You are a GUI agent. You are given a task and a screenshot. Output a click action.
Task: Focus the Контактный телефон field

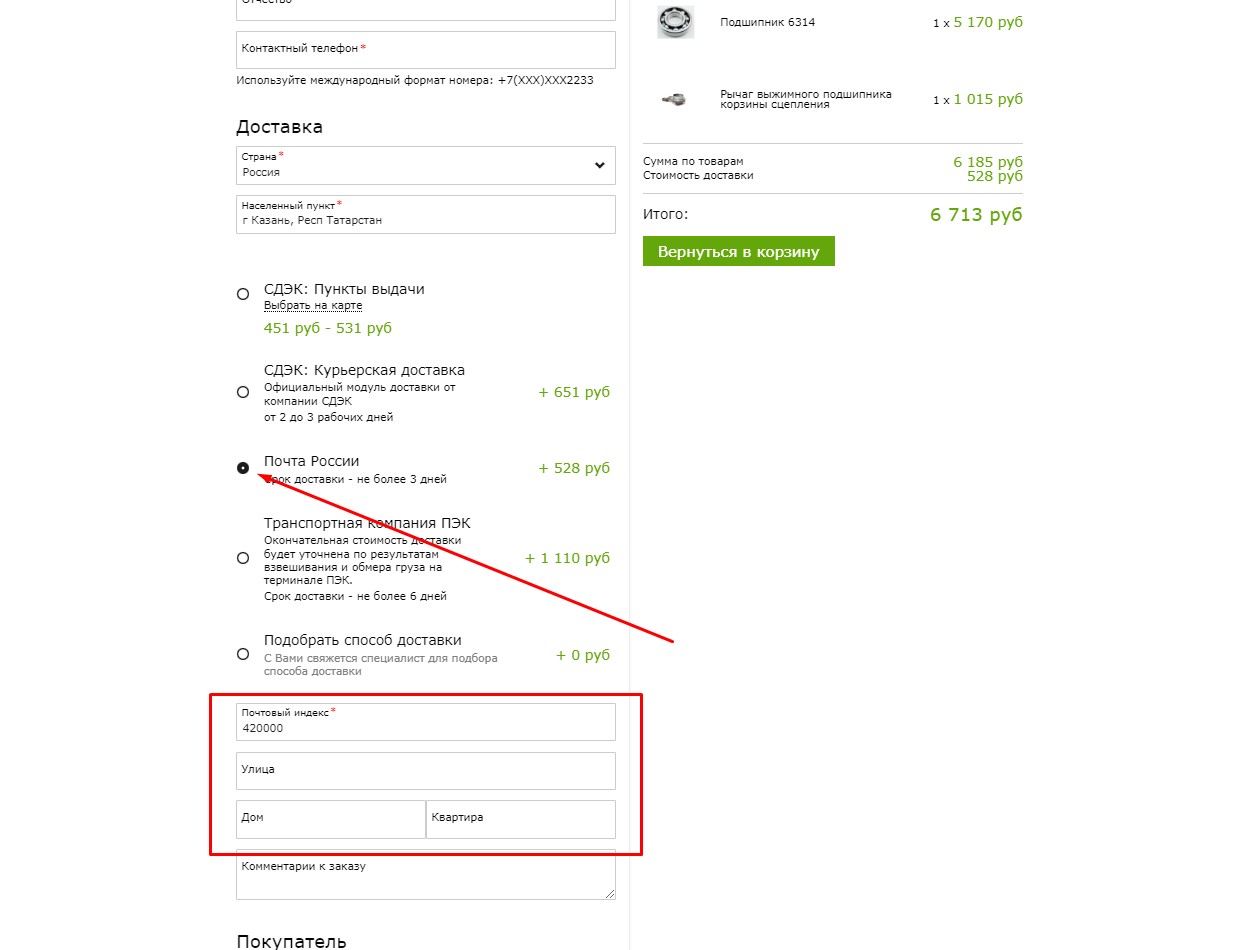pos(426,49)
